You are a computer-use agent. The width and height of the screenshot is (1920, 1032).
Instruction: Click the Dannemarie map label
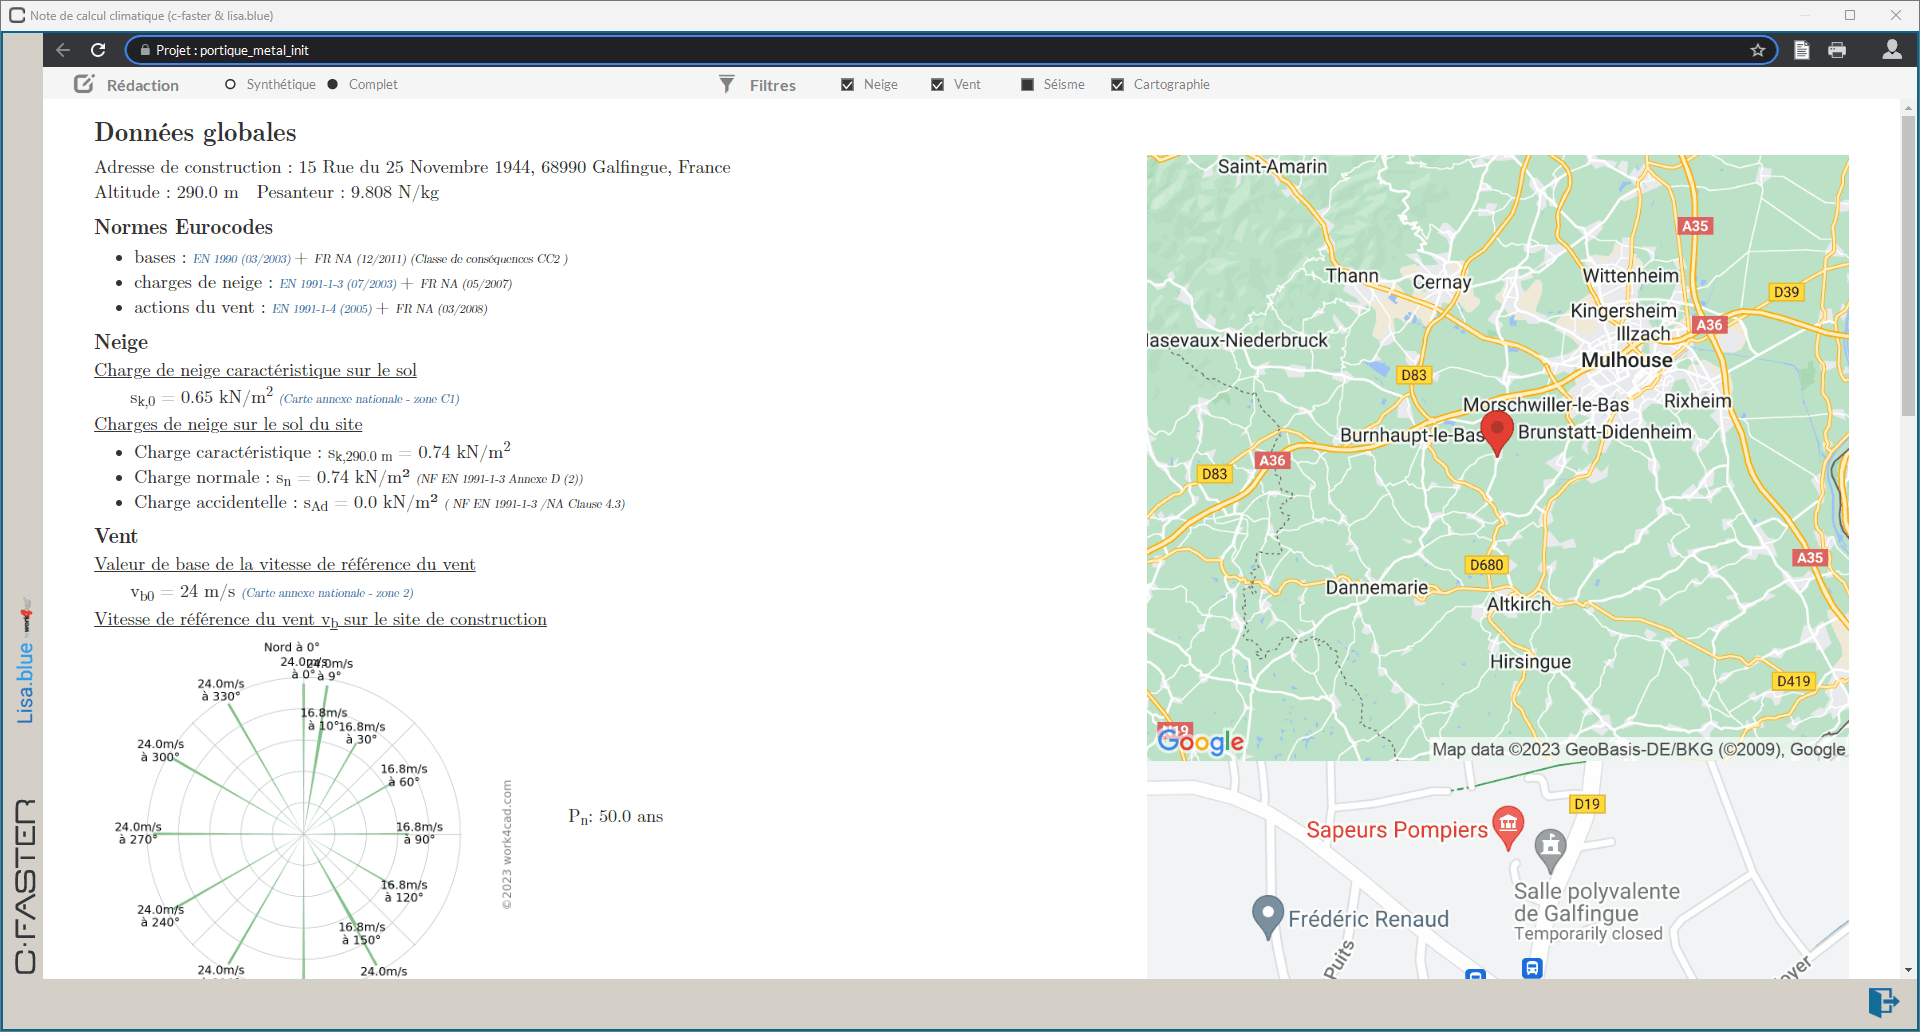click(1376, 588)
